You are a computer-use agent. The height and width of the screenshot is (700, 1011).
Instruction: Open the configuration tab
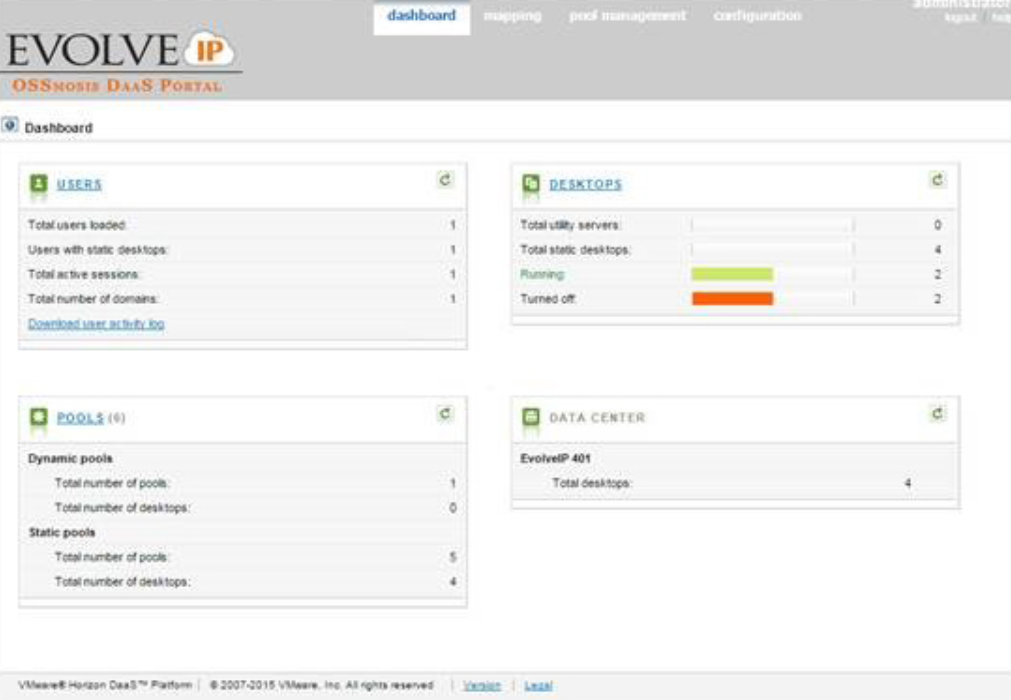(x=758, y=17)
